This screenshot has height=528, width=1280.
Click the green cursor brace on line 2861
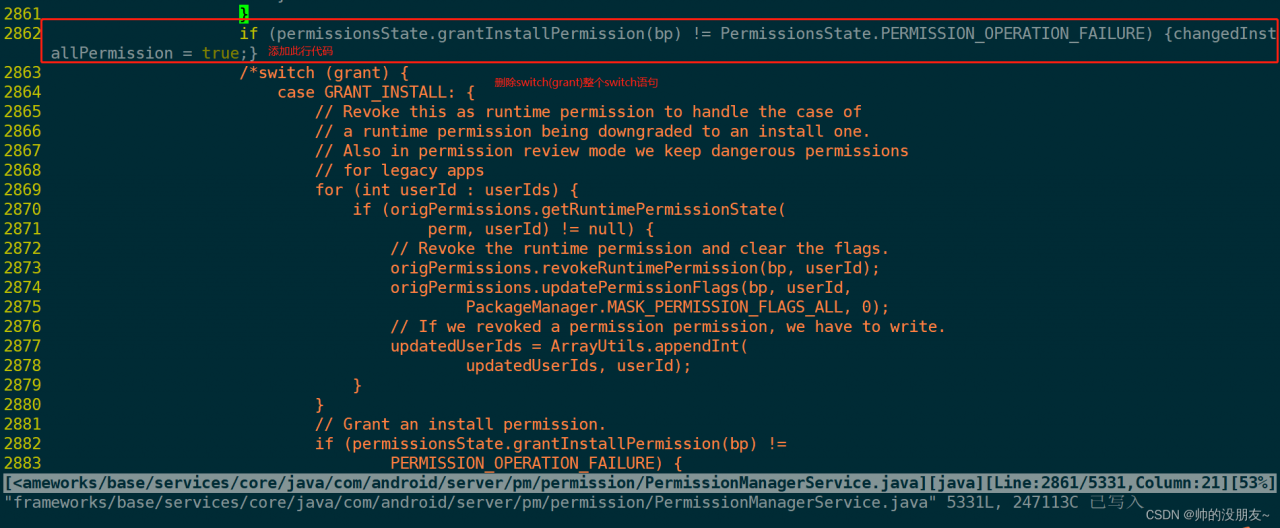click(x=244, y=14)
